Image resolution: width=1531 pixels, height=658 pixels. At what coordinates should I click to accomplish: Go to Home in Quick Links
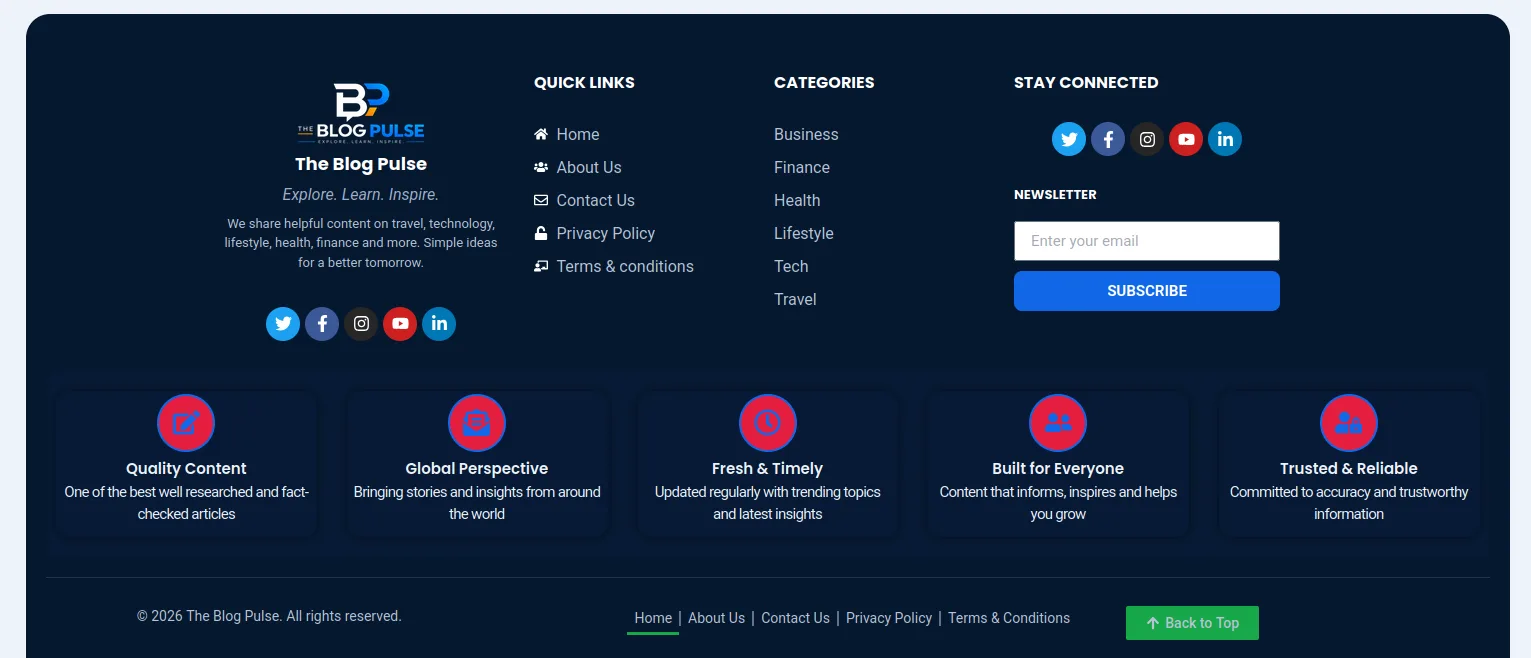(567, 134)
